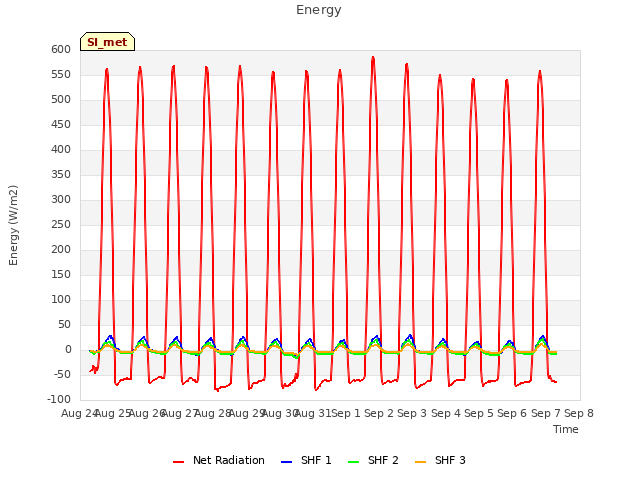The image size is (640, 480).
Task: Click the y-axis label Energy (W/m2)
Action: point(13,225)
